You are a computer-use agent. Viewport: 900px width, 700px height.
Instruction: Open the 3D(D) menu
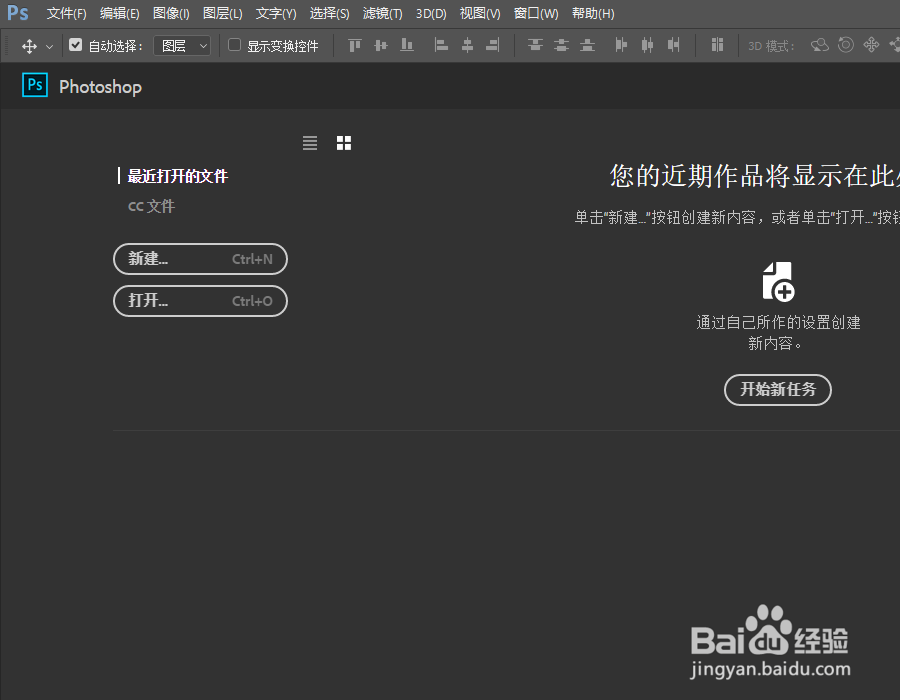[431, 13]
